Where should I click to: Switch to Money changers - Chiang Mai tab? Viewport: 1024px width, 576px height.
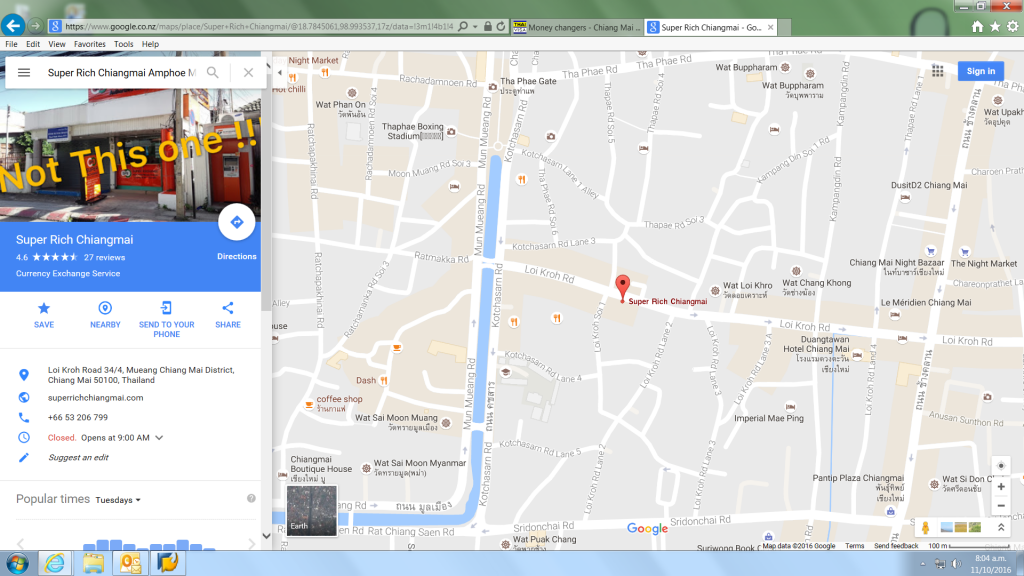577,27
